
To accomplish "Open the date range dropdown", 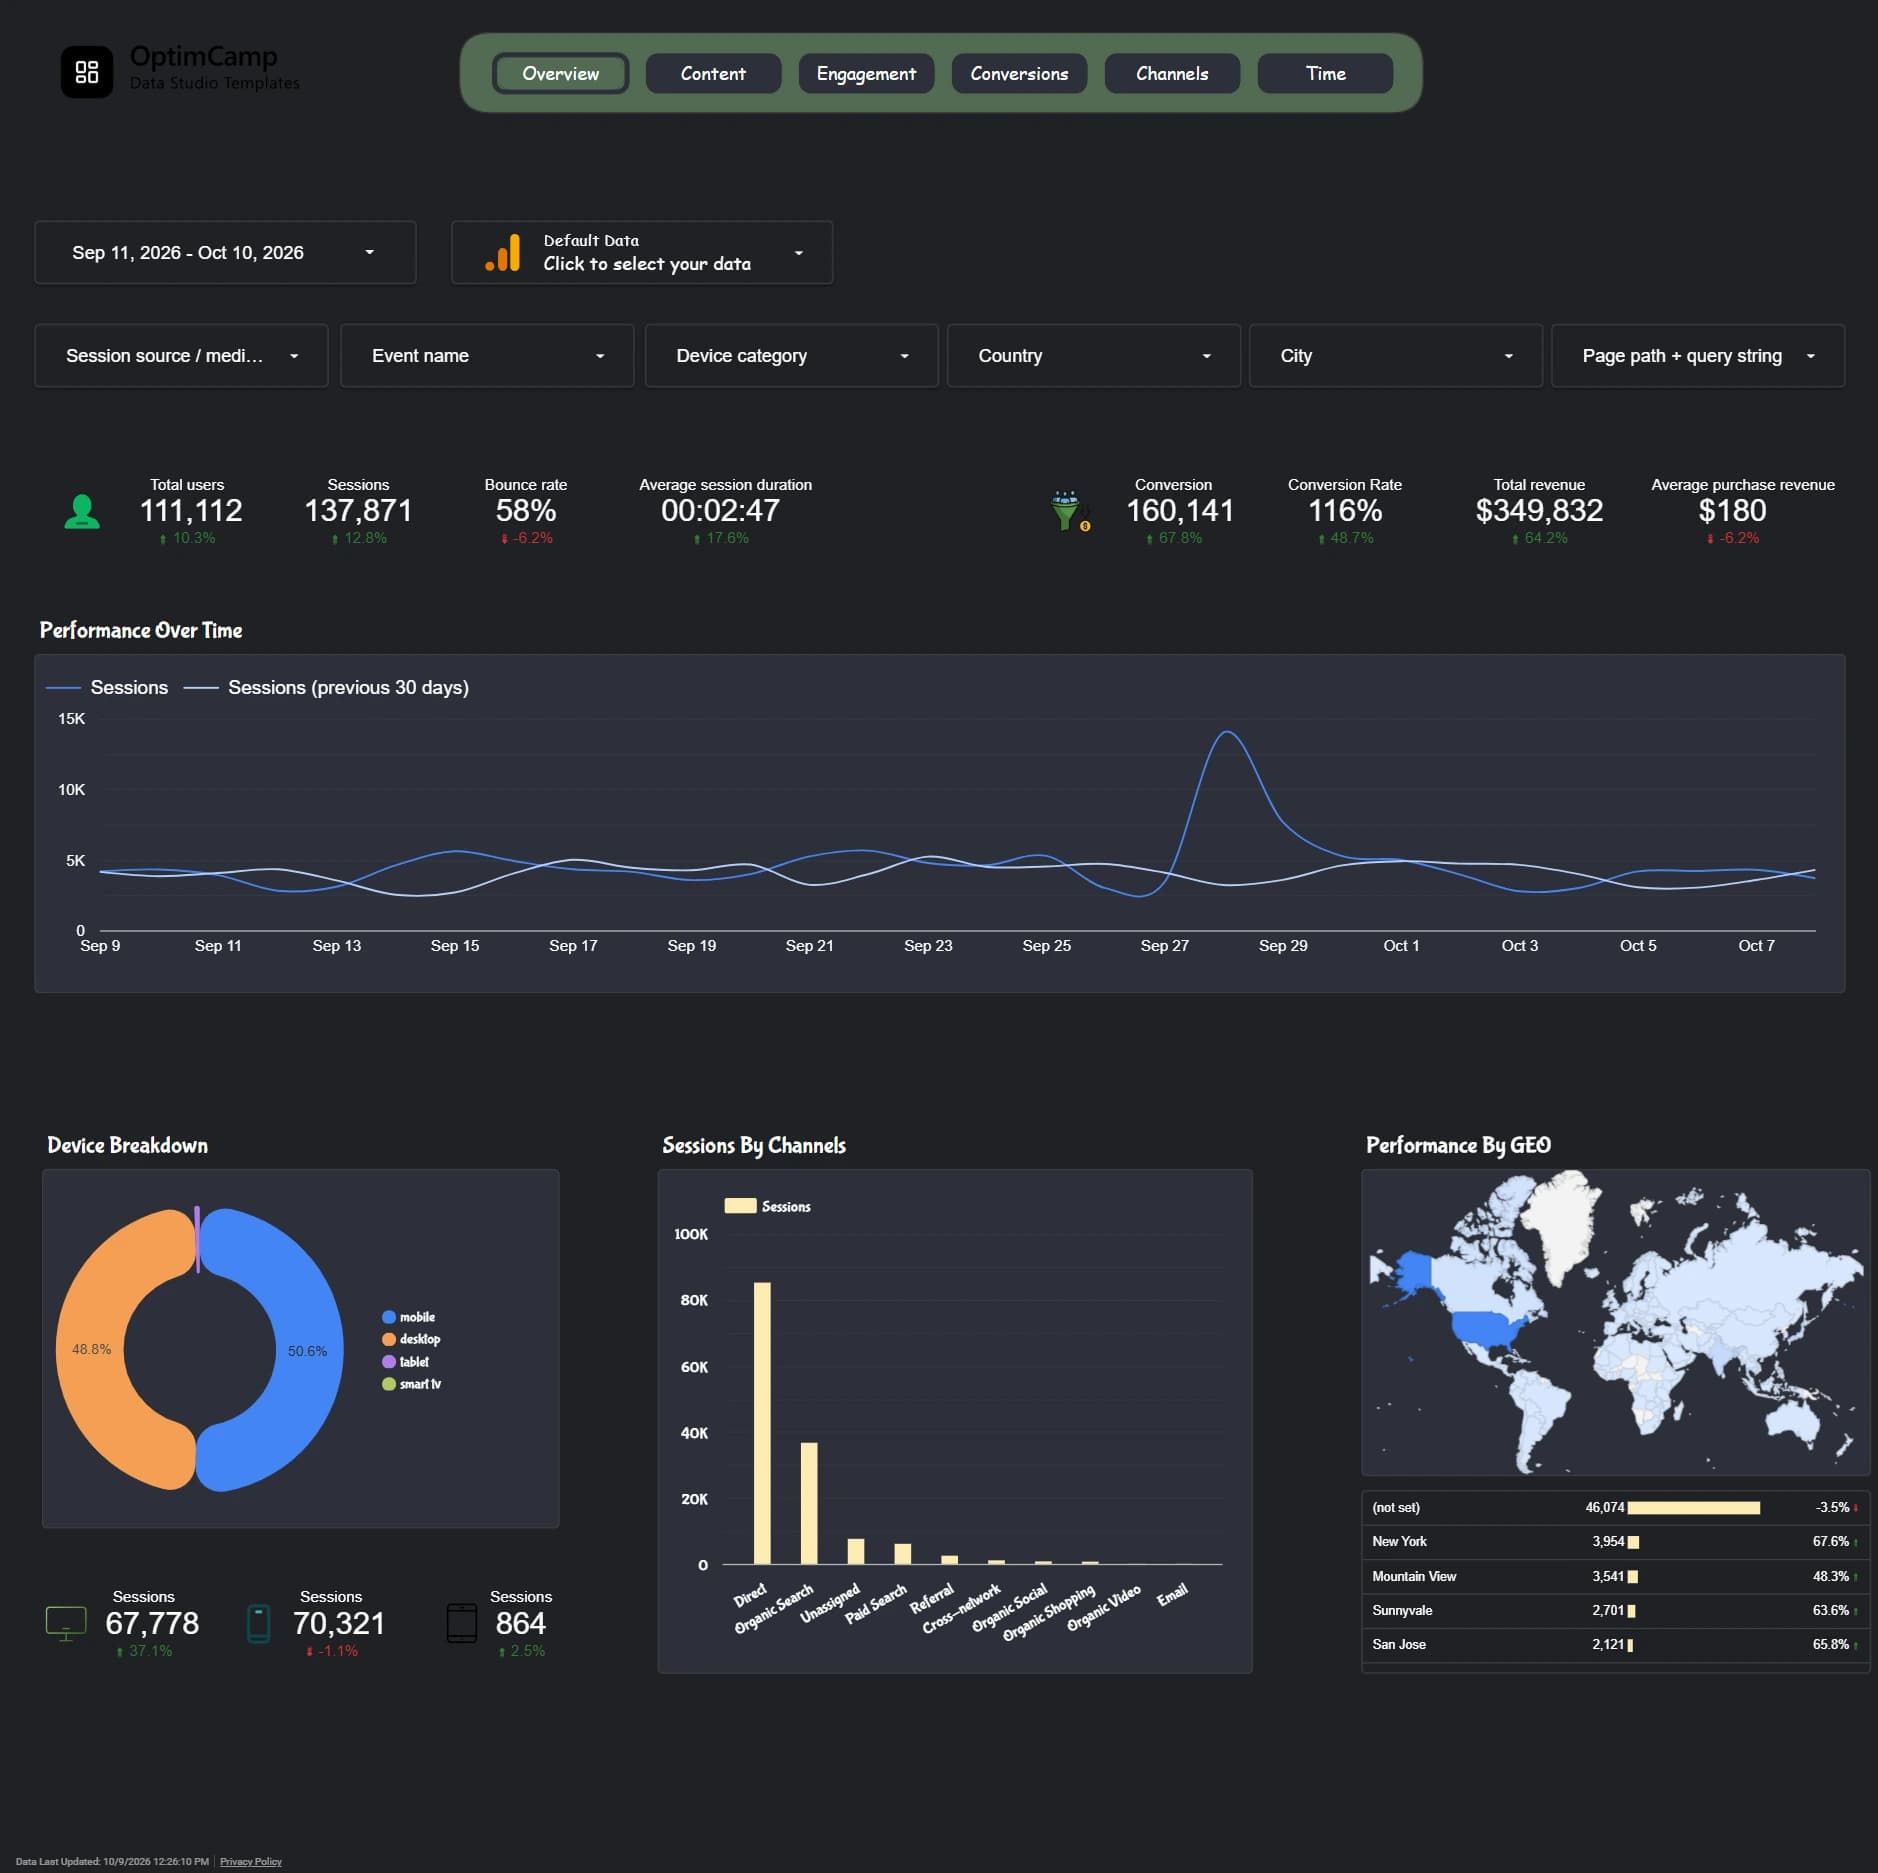I will pos(225,253).
